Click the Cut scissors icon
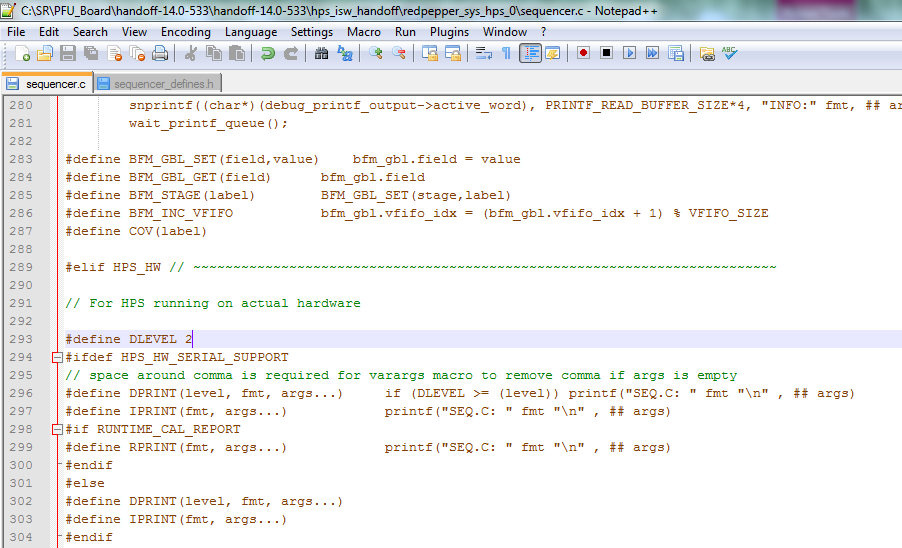Viewport: 902px width, 548px height. (190, 53)
